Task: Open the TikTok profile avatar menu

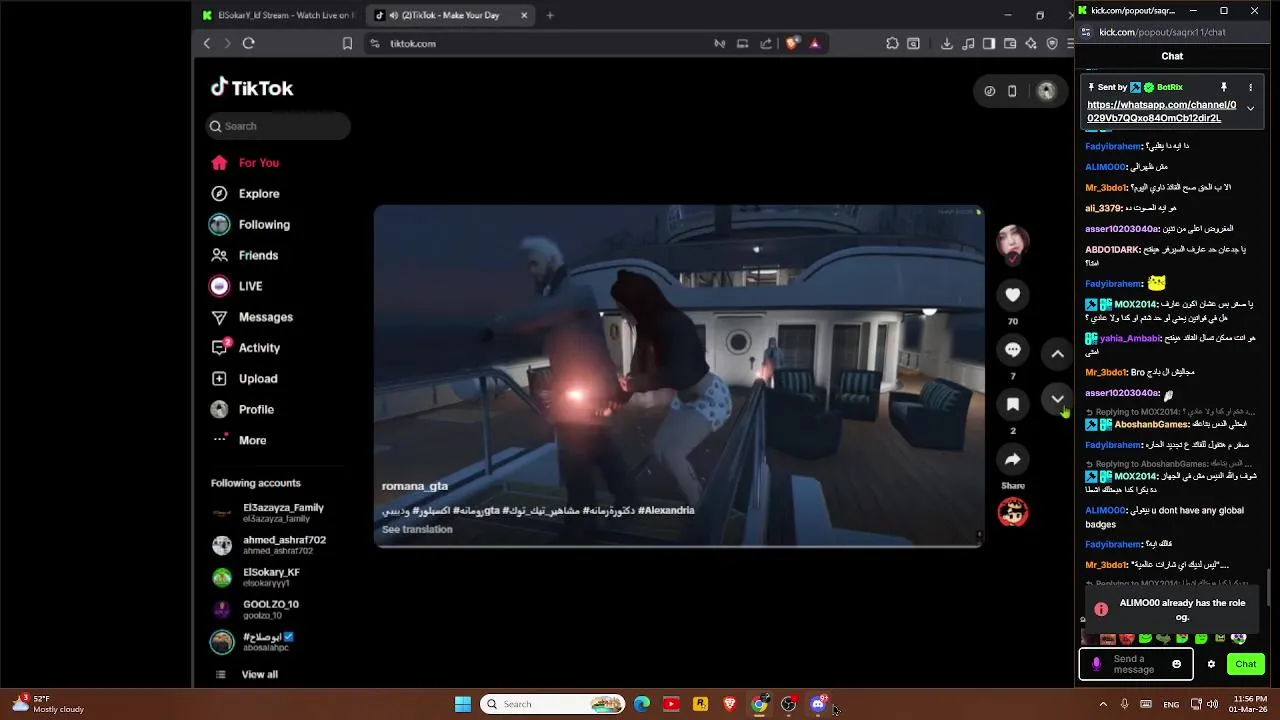Action: 1046,91
